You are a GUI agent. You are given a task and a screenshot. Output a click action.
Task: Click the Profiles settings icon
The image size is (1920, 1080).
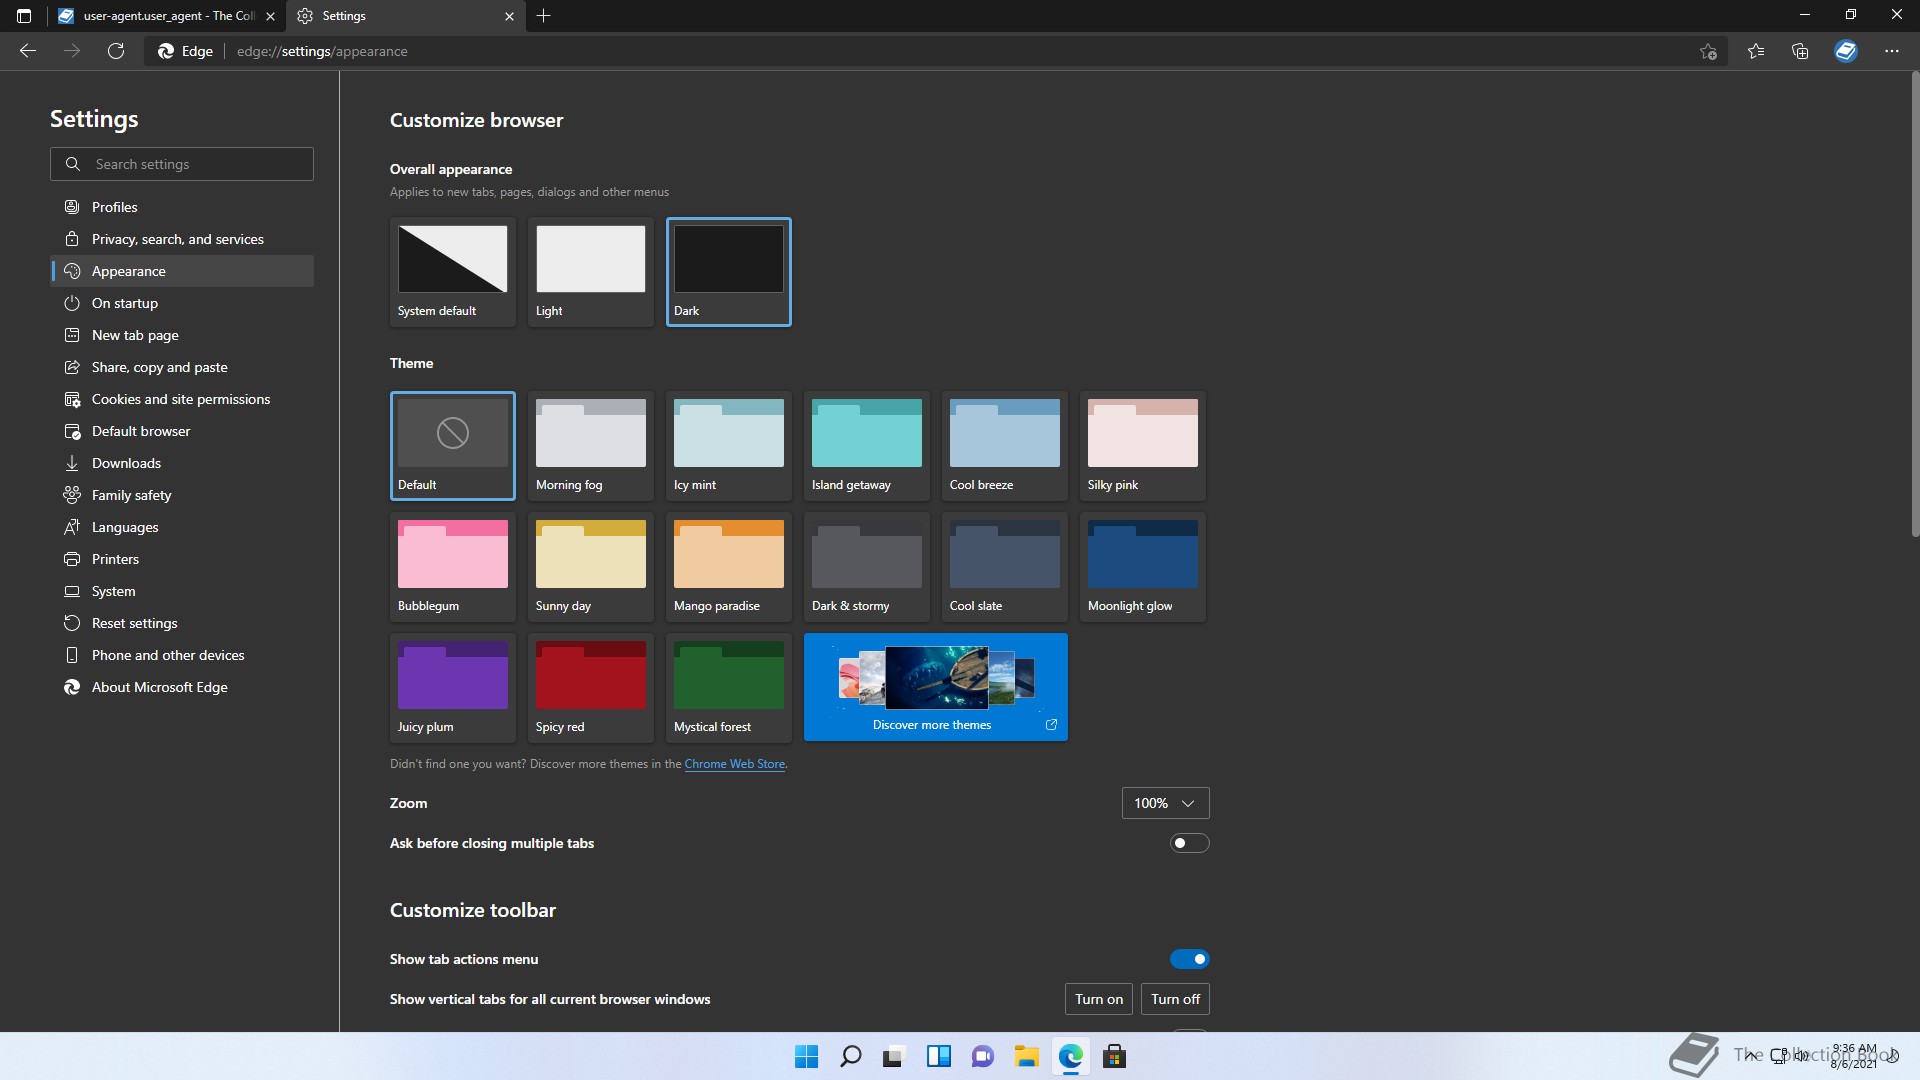71,207
